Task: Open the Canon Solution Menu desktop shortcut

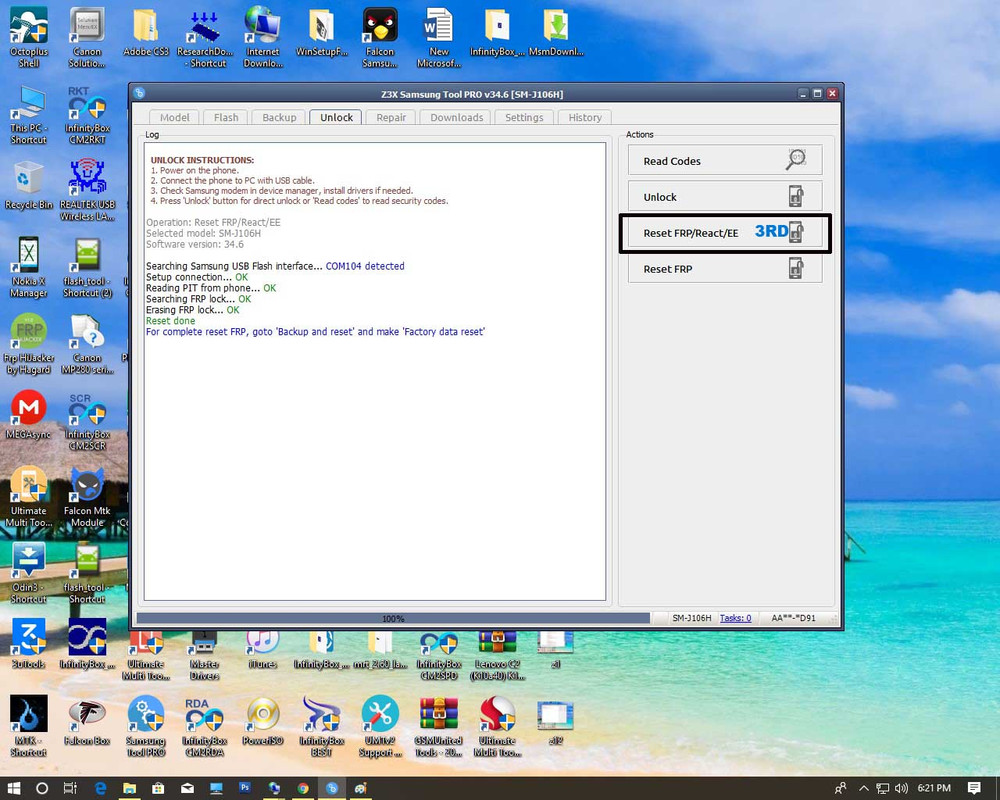Action: coord(87,37)
